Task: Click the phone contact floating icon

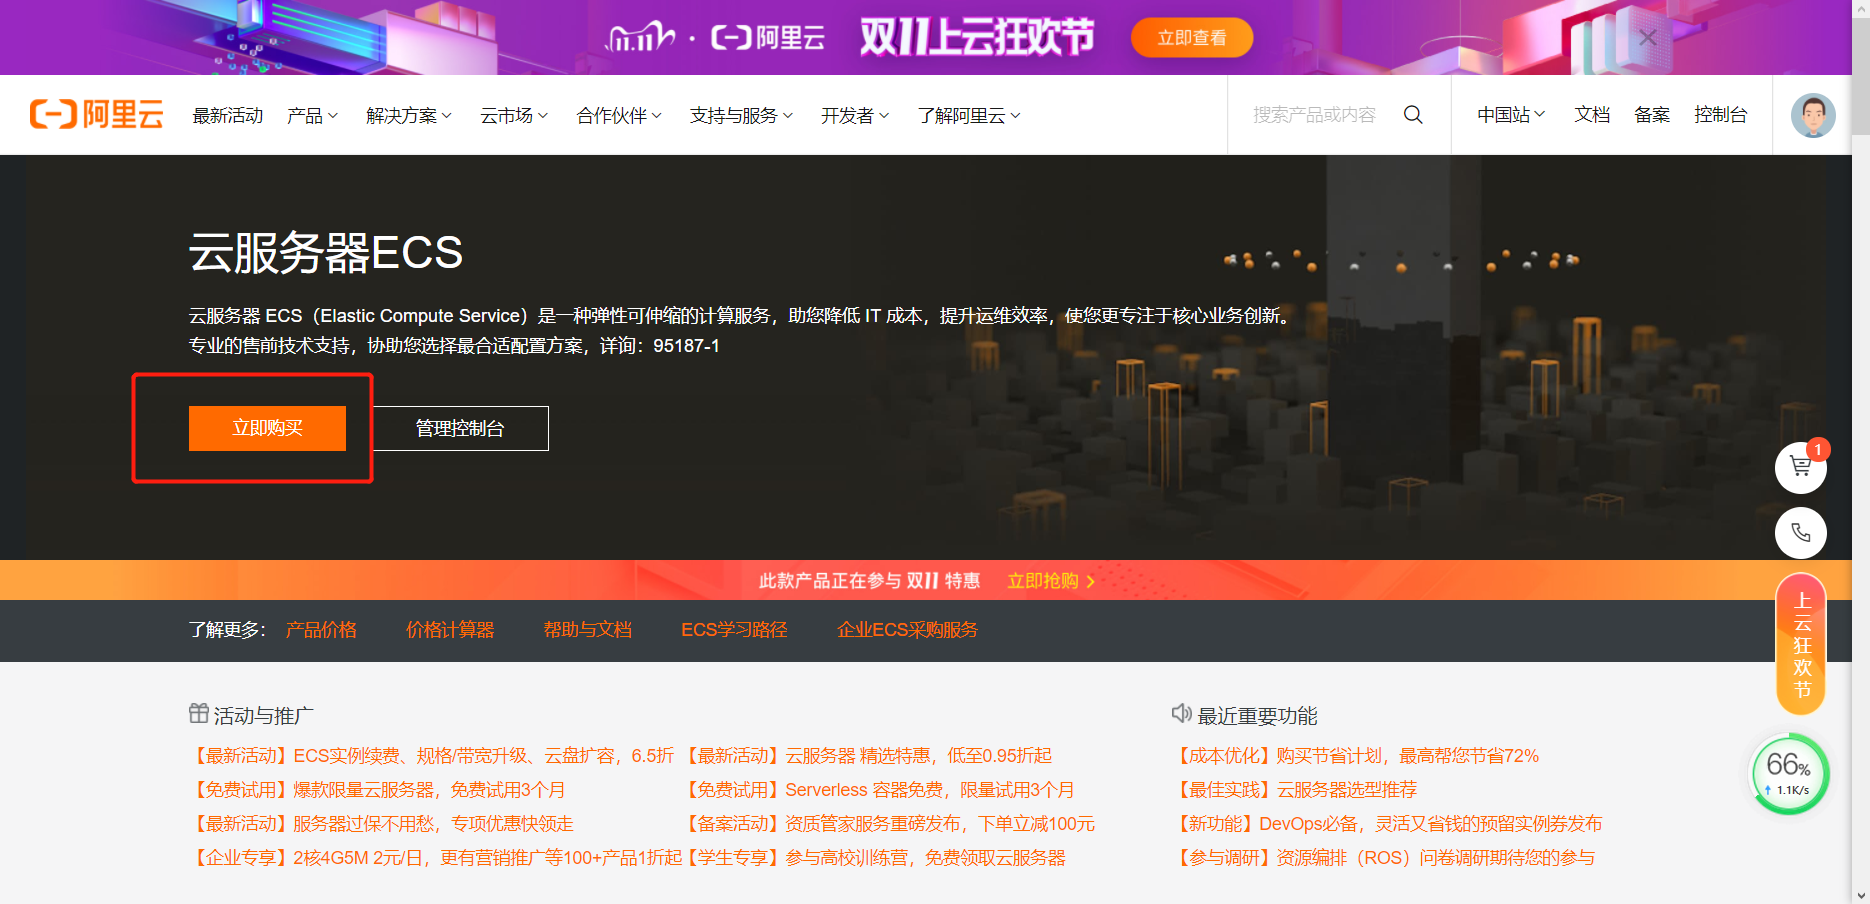Action: point(1801,533)
